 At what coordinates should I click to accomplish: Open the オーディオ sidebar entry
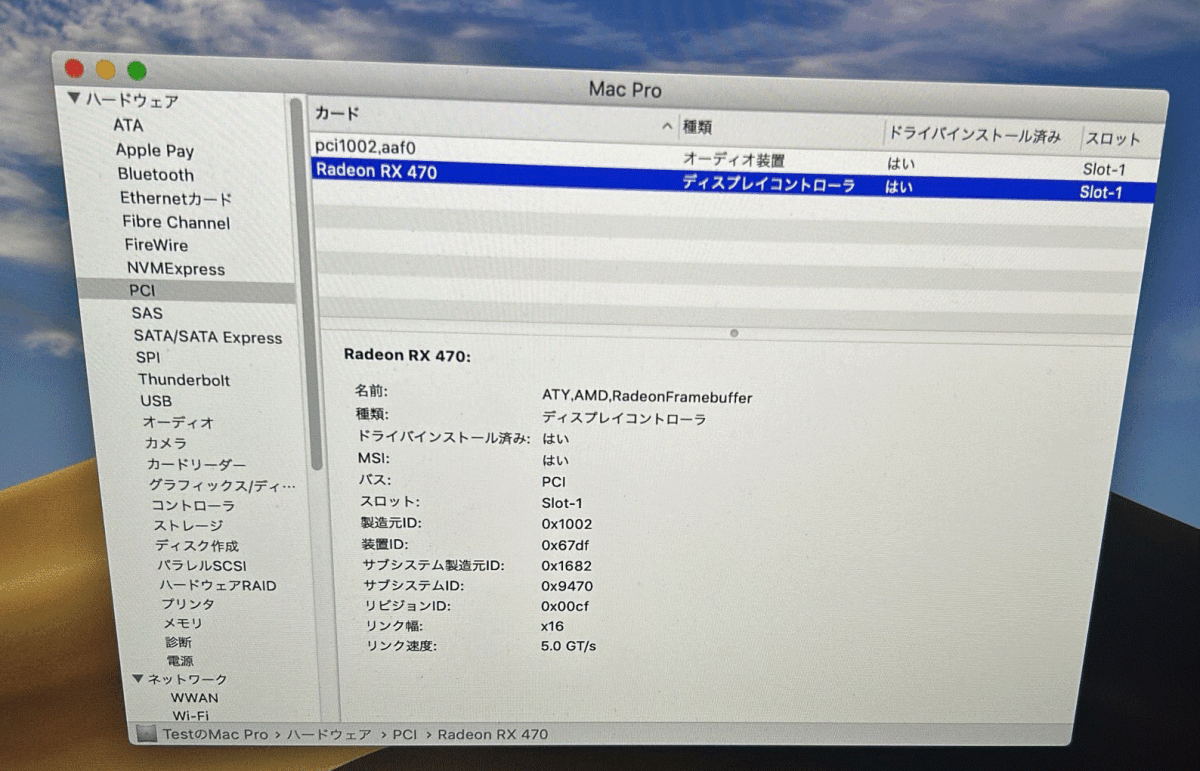(x=178, y=422)
